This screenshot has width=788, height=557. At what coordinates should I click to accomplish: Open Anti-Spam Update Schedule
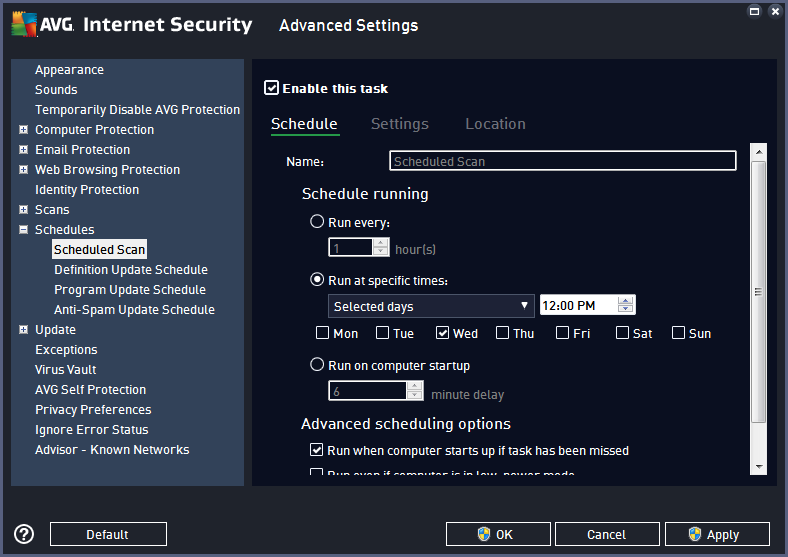(x=135, y=310)
